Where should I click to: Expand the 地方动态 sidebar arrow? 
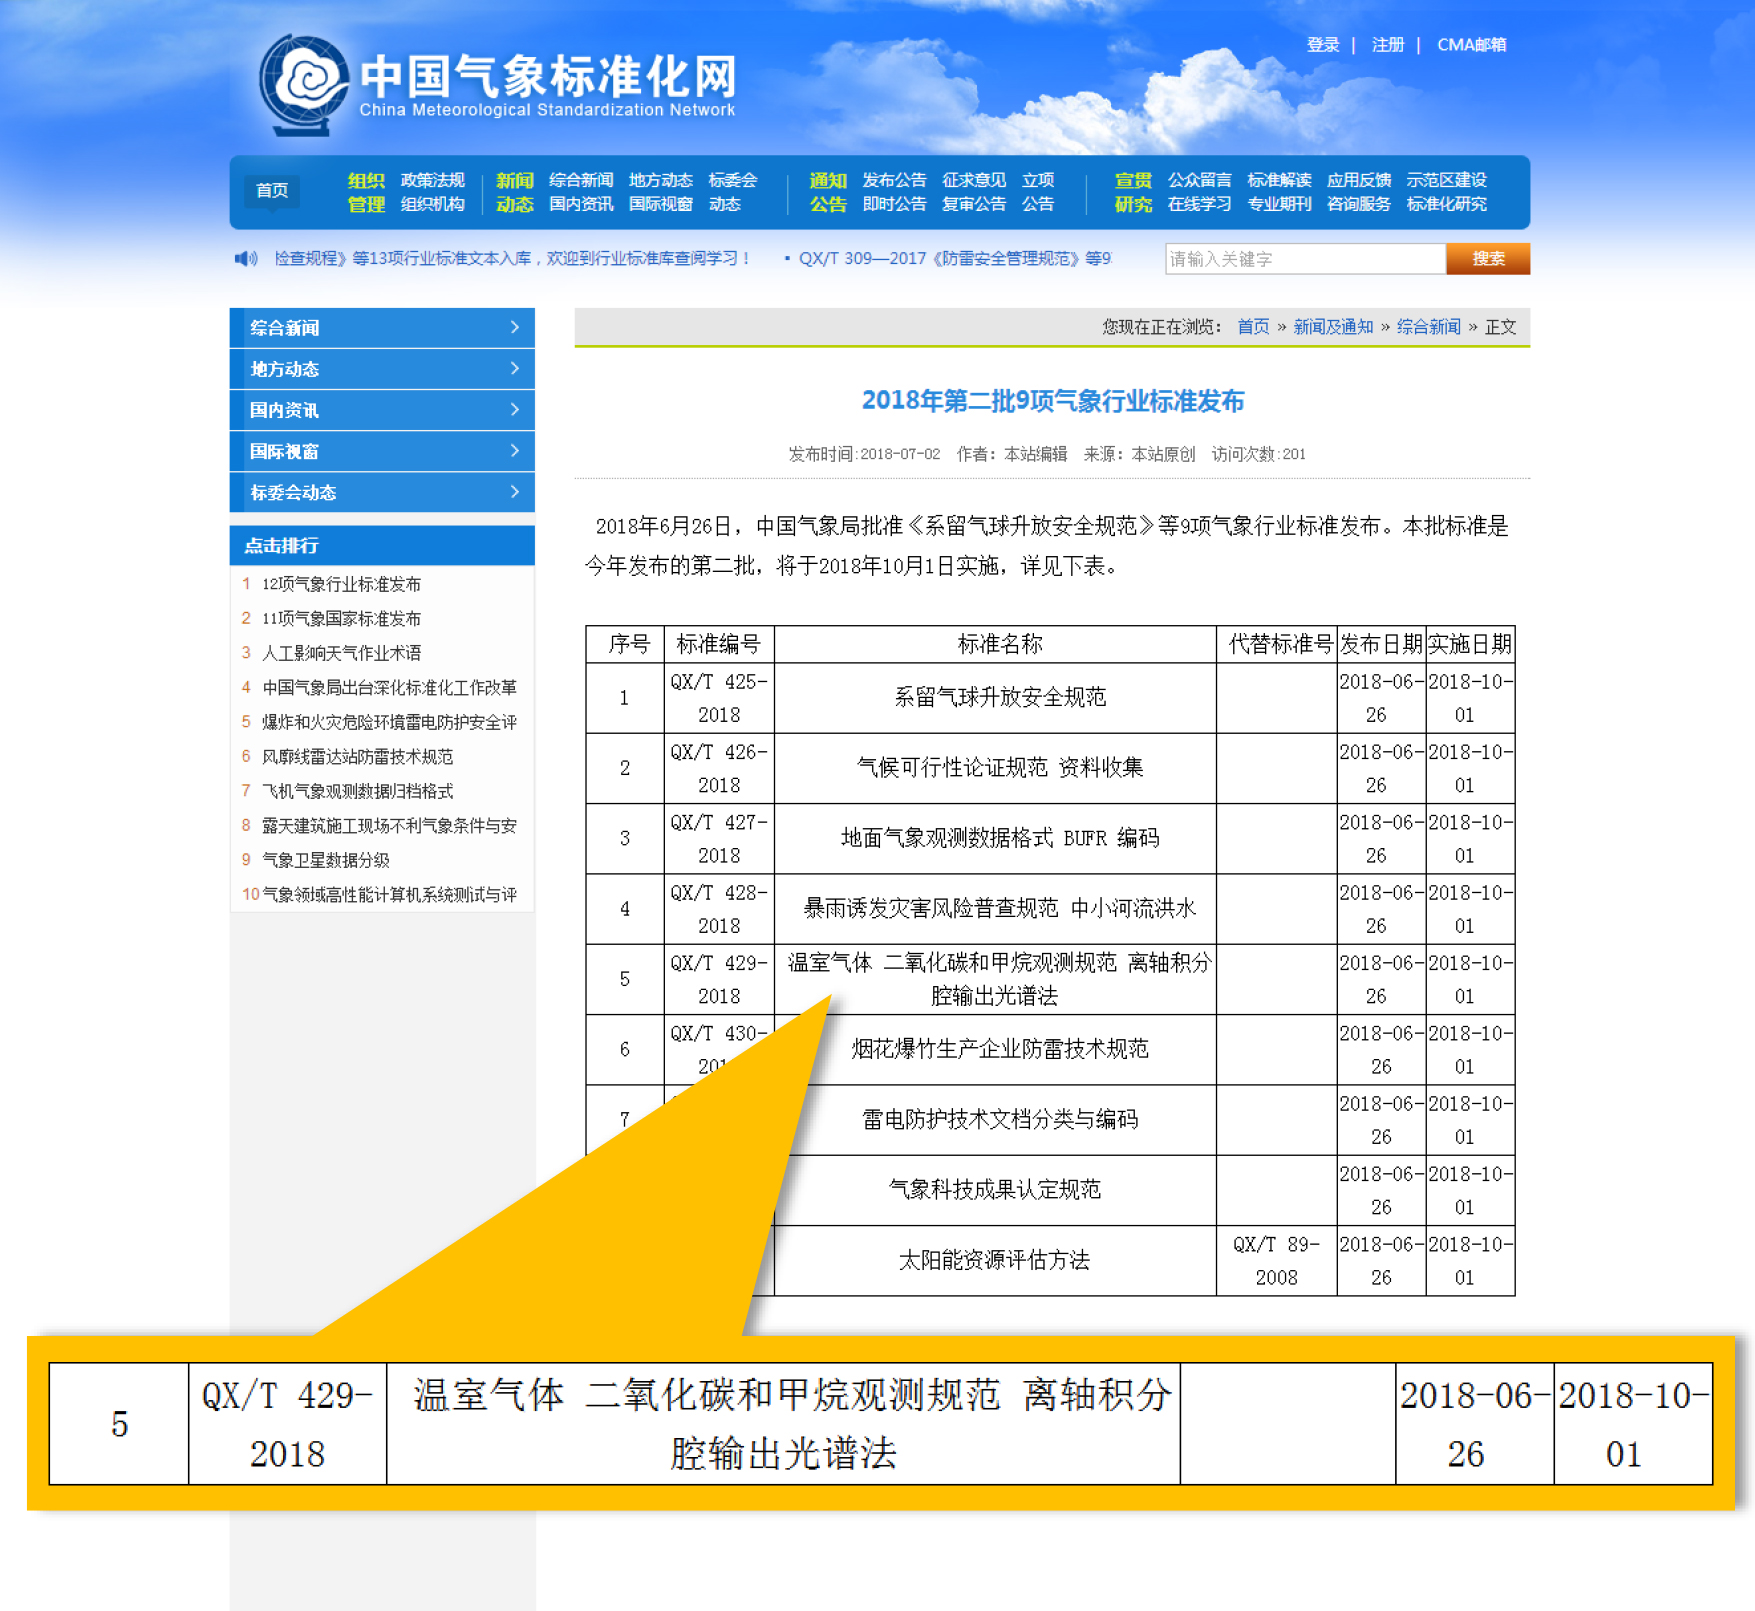[x=514, y=369]
